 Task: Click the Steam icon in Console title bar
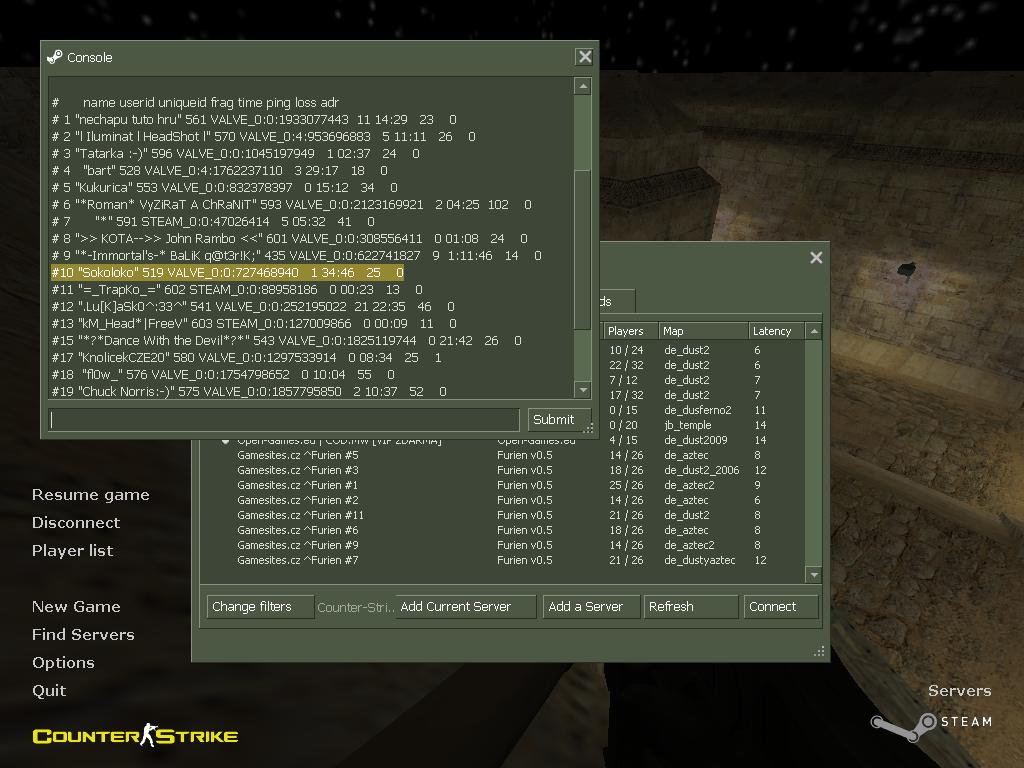(55, 57)
